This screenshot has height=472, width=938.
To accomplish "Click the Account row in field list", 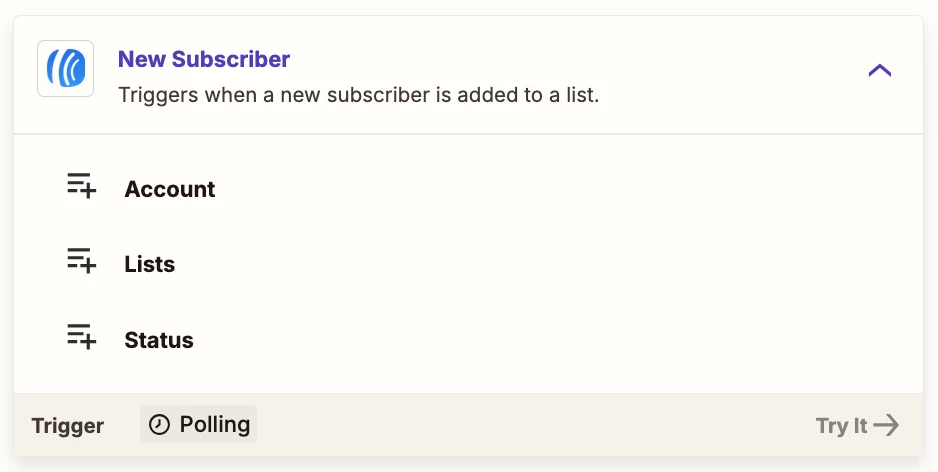I will pyautogui.click(x=468, y=189).
